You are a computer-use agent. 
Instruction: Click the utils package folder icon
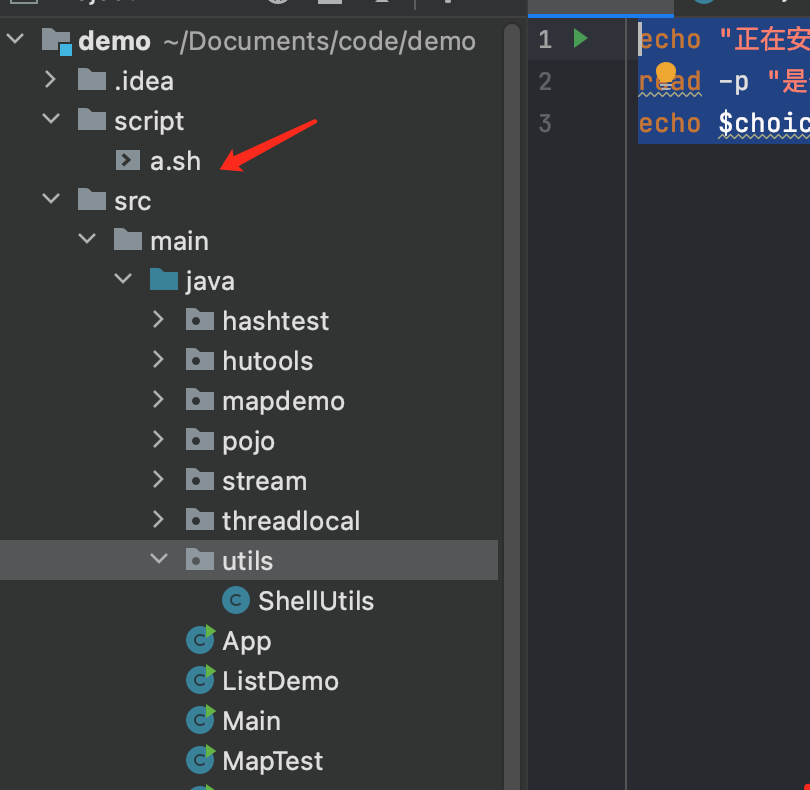[x=198, y=560]
